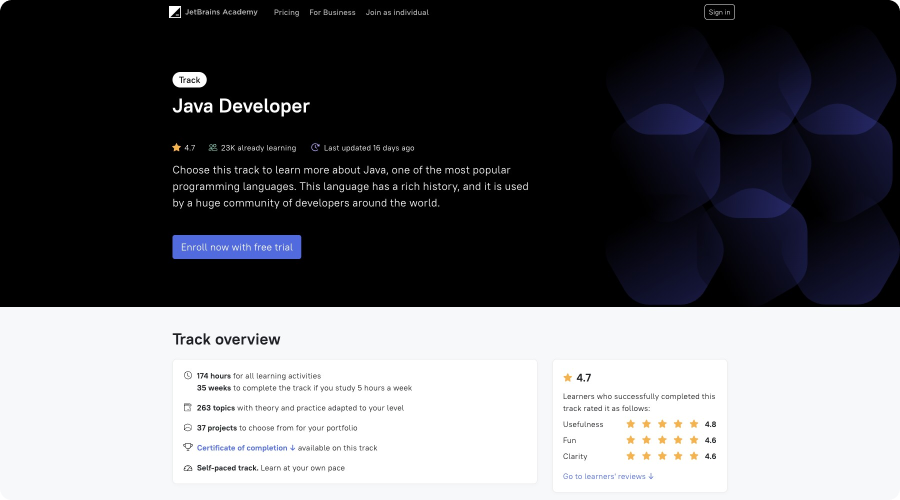Click the first star in the Clarity row
Image resolution: width=900 pixels, height=500 pixels.
pyautogui.click(x=631, y=456)
